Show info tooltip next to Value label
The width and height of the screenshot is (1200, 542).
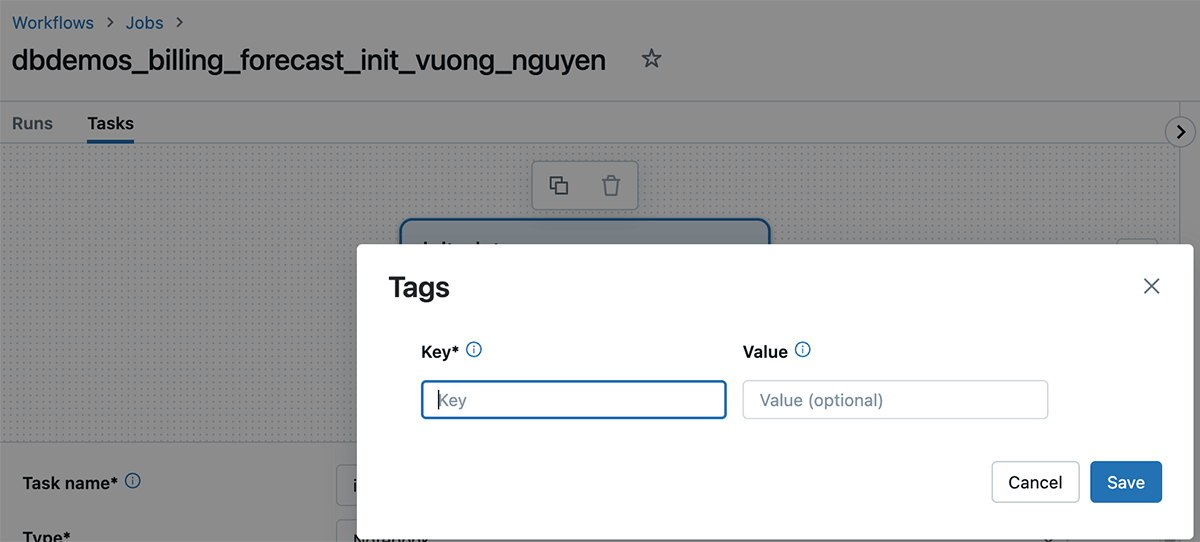(x=802, y=350)
